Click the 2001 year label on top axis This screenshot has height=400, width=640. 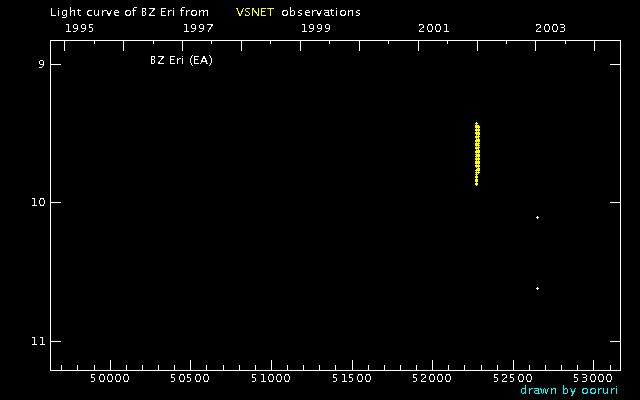pos(433,28)
